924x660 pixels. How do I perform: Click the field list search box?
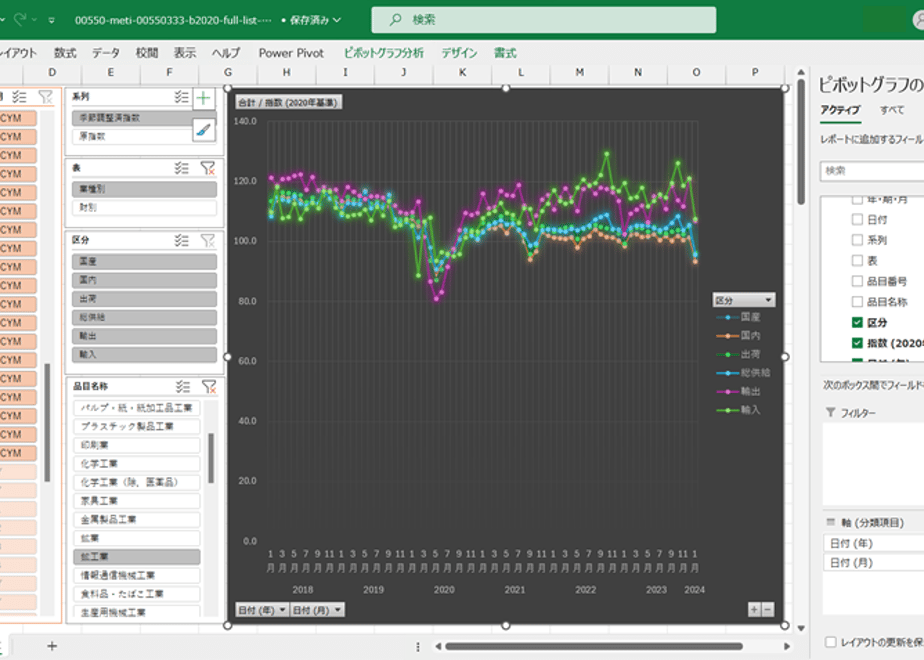pos(872,171)
